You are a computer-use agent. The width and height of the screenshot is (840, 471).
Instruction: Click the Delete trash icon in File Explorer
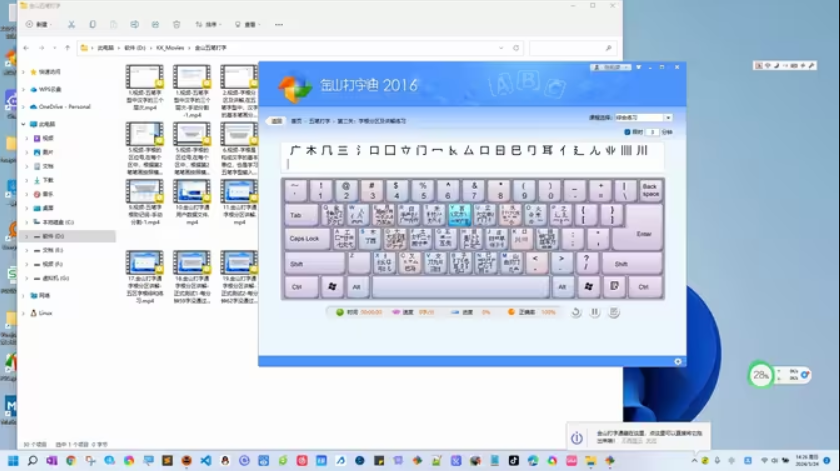176,25
